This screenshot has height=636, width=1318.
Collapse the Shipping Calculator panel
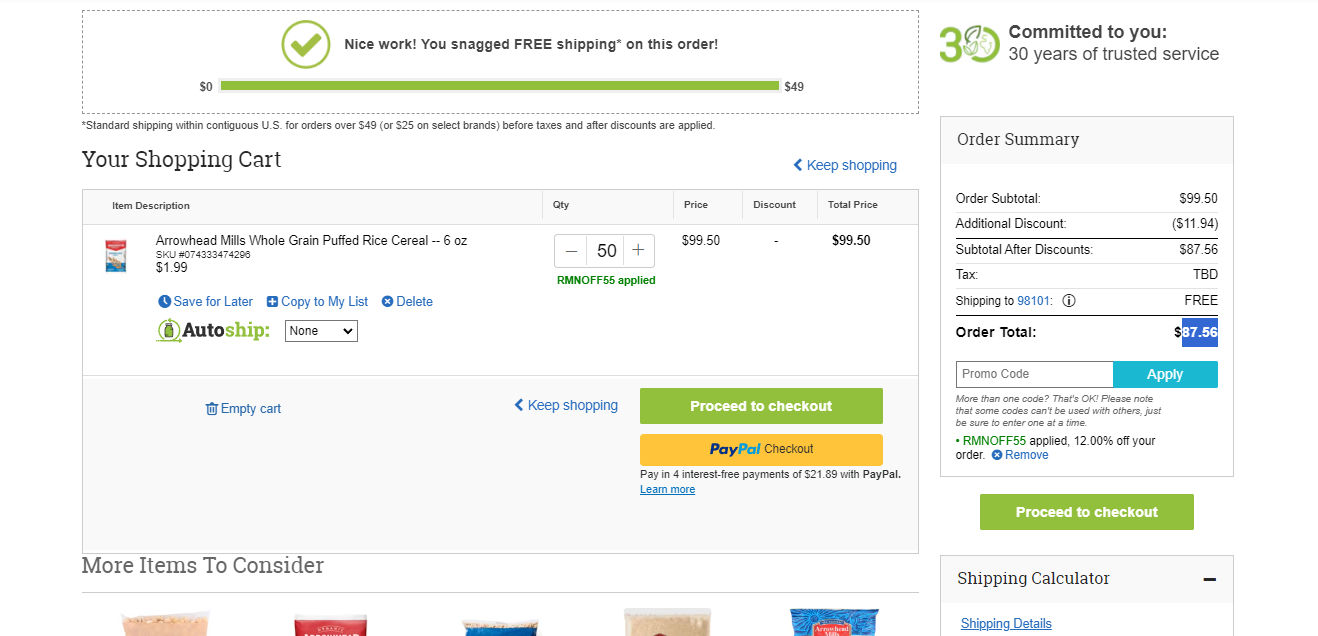pos(1209,579)
